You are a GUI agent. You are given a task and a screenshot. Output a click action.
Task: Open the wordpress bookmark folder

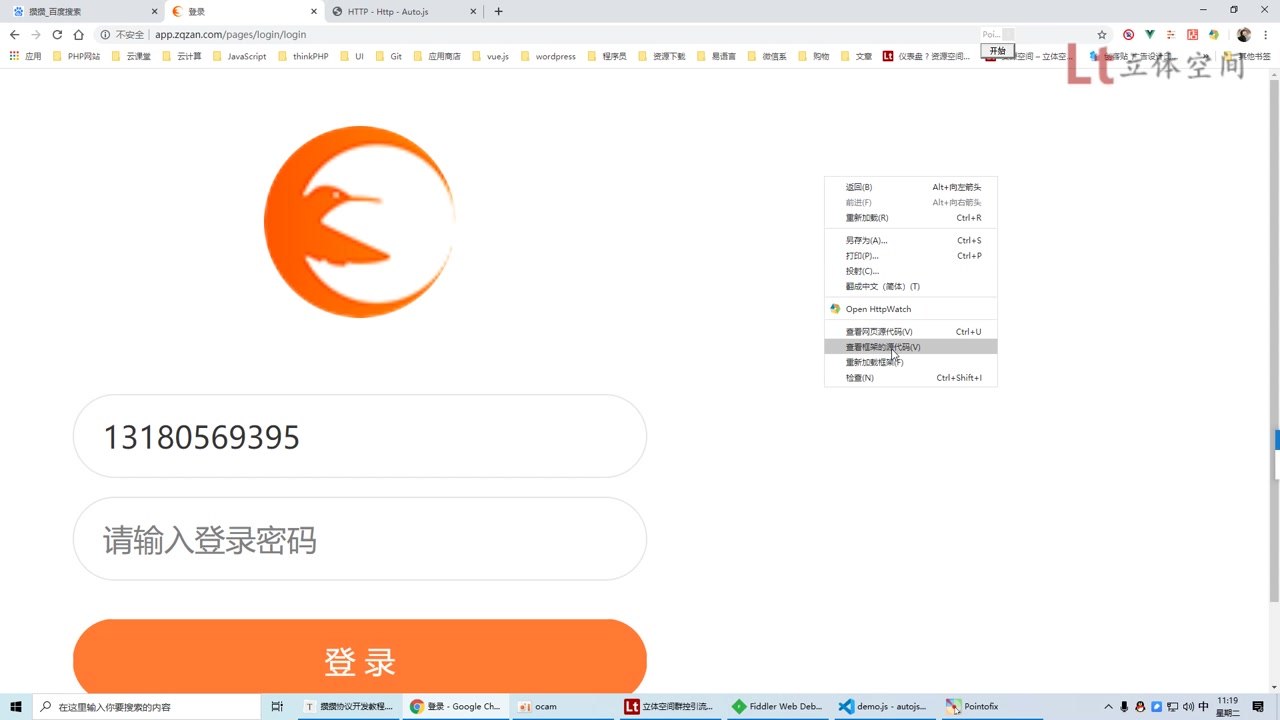pos(548,56)
